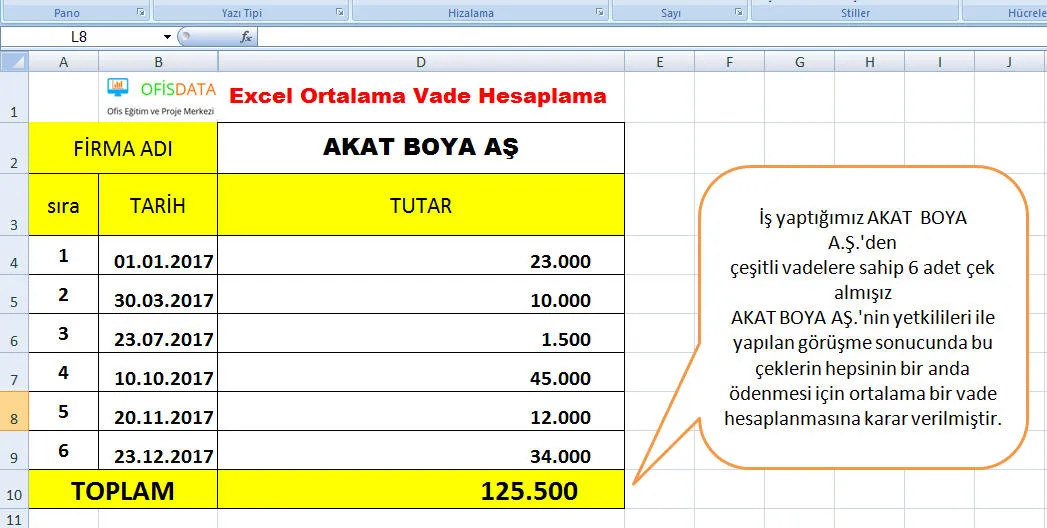1047x528 pixels.
Task: Select column D header
Action: 420,62
